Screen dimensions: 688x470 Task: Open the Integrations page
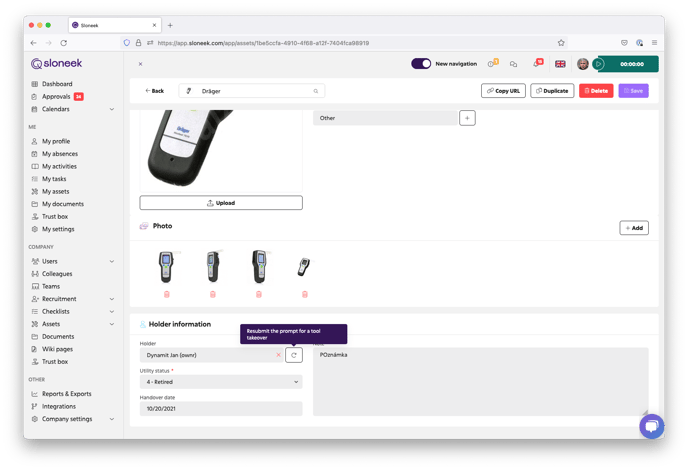[x=59, y=406]
